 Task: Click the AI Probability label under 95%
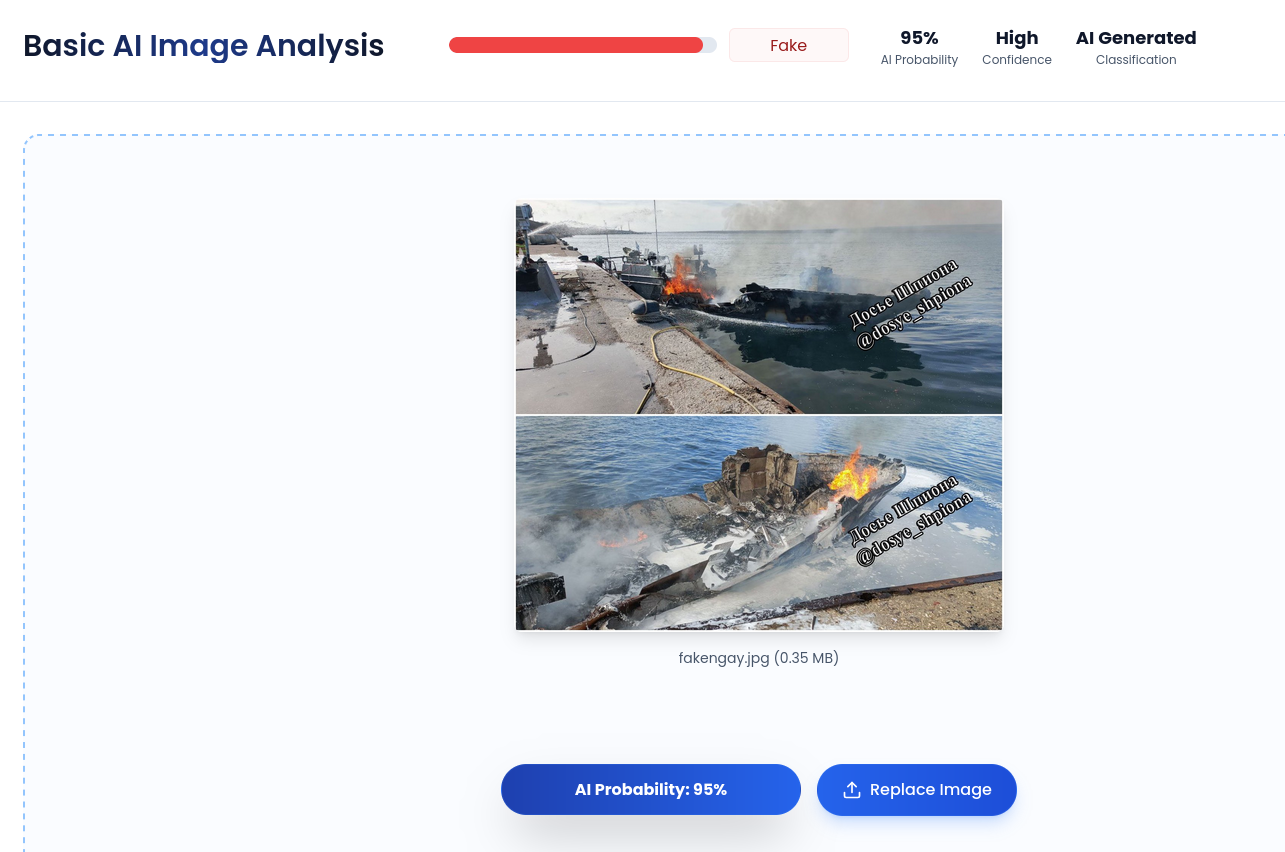click(x=919, y=60)
